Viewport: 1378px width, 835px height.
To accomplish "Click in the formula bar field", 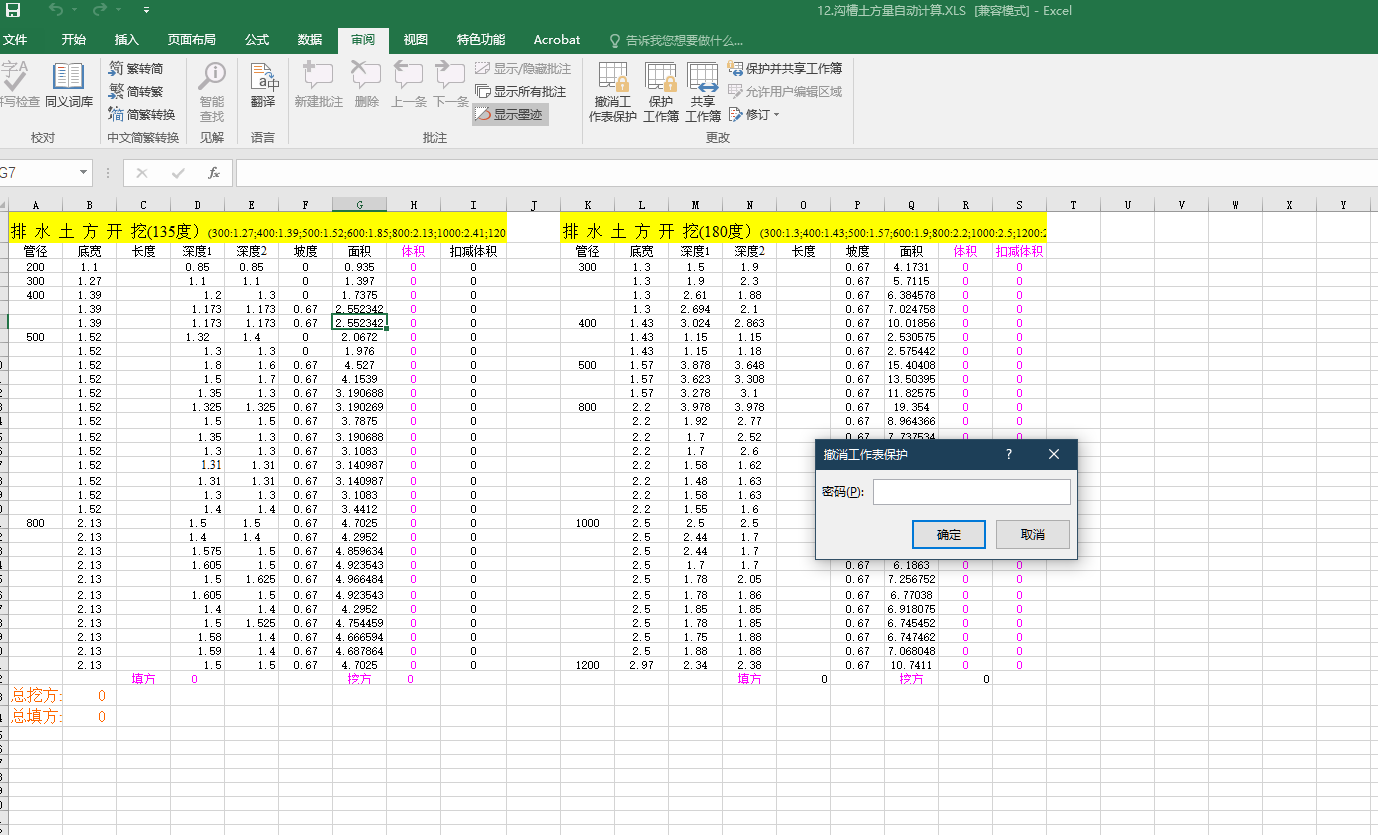I will point(805,172).
